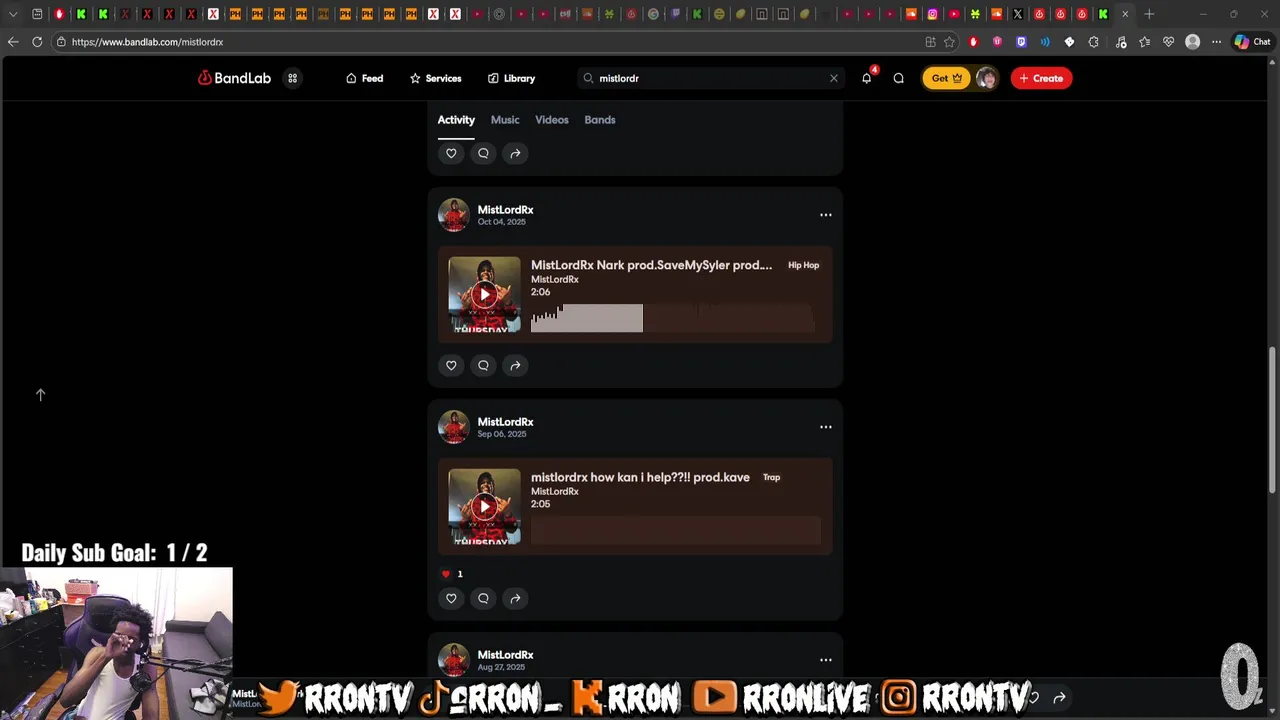This screenshot has width=1280, height=720.
Task: Open the Extensions puzzle icon
Action: pos(1093,42)
